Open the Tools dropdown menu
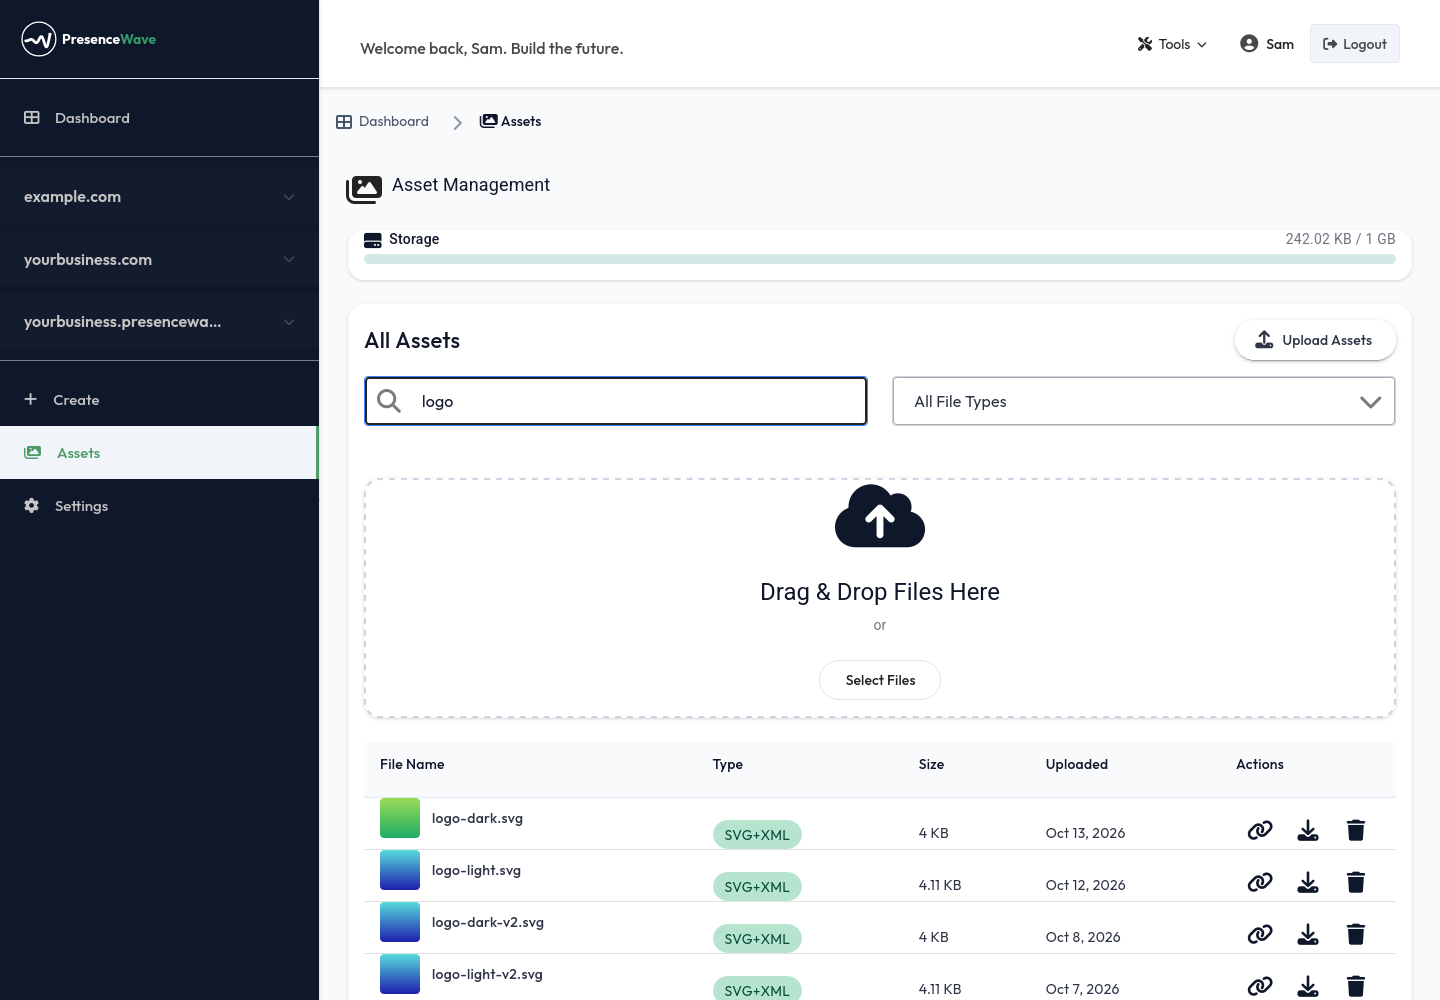 (x=1172, y=44)
